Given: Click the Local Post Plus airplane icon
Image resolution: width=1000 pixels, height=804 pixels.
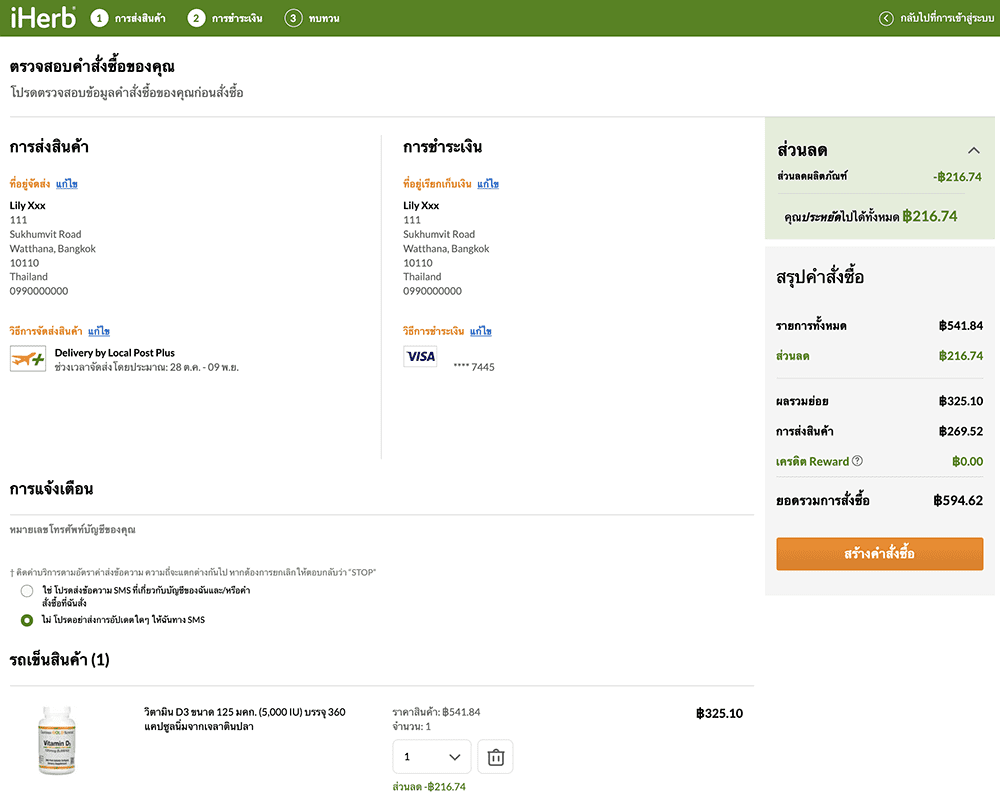Looking at the screenshot, I should 28,358.
